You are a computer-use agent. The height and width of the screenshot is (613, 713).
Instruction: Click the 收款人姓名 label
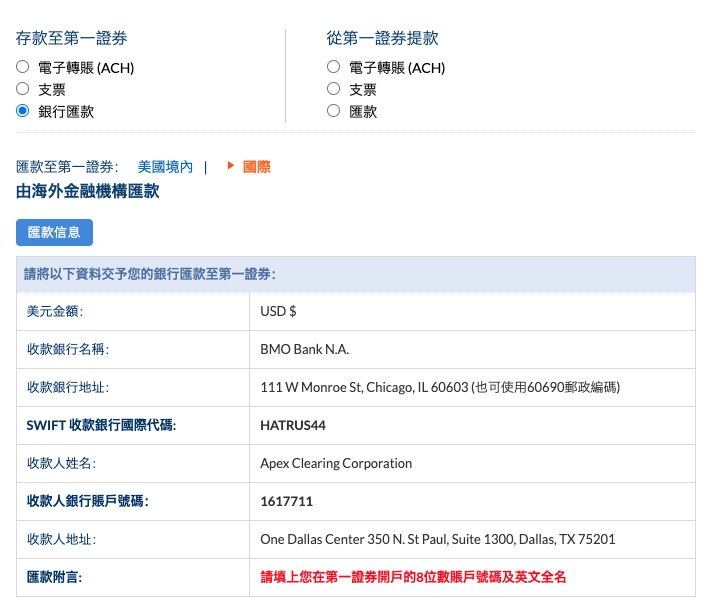61,463
